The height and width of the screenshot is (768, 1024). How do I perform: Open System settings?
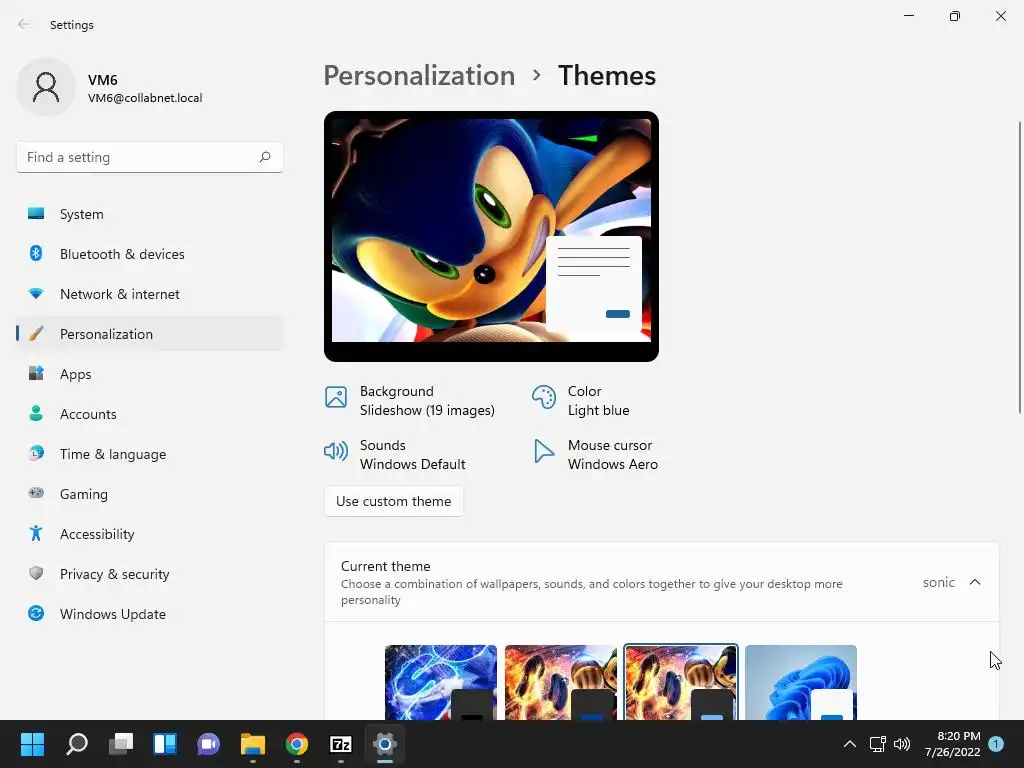point(150,214)
